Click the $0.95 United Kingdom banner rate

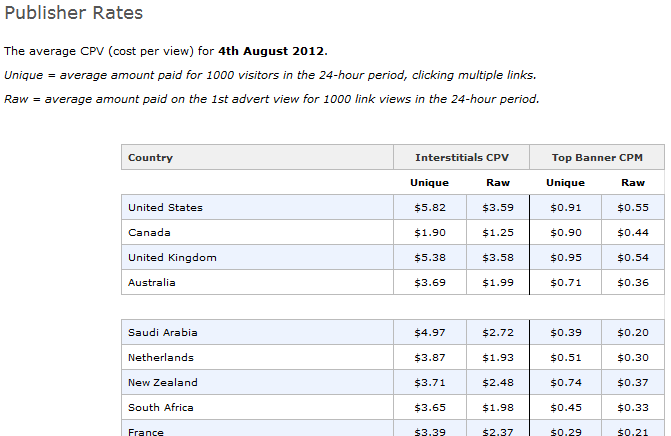pyautogui.click(x=566, y=258)
